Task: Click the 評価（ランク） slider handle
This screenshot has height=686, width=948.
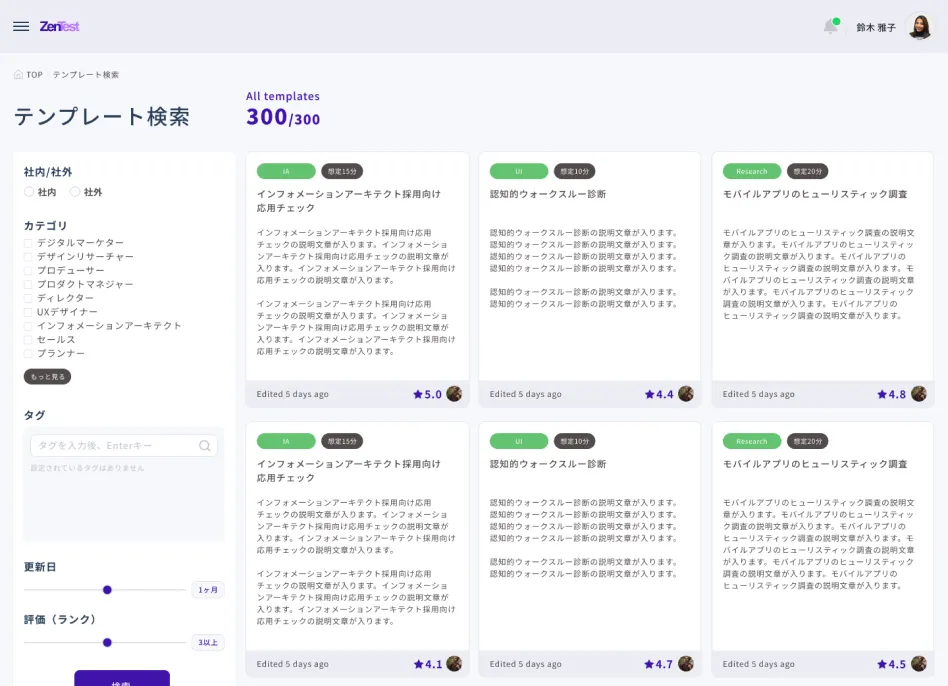Action: pyautogui.click(x=107, y=642)
